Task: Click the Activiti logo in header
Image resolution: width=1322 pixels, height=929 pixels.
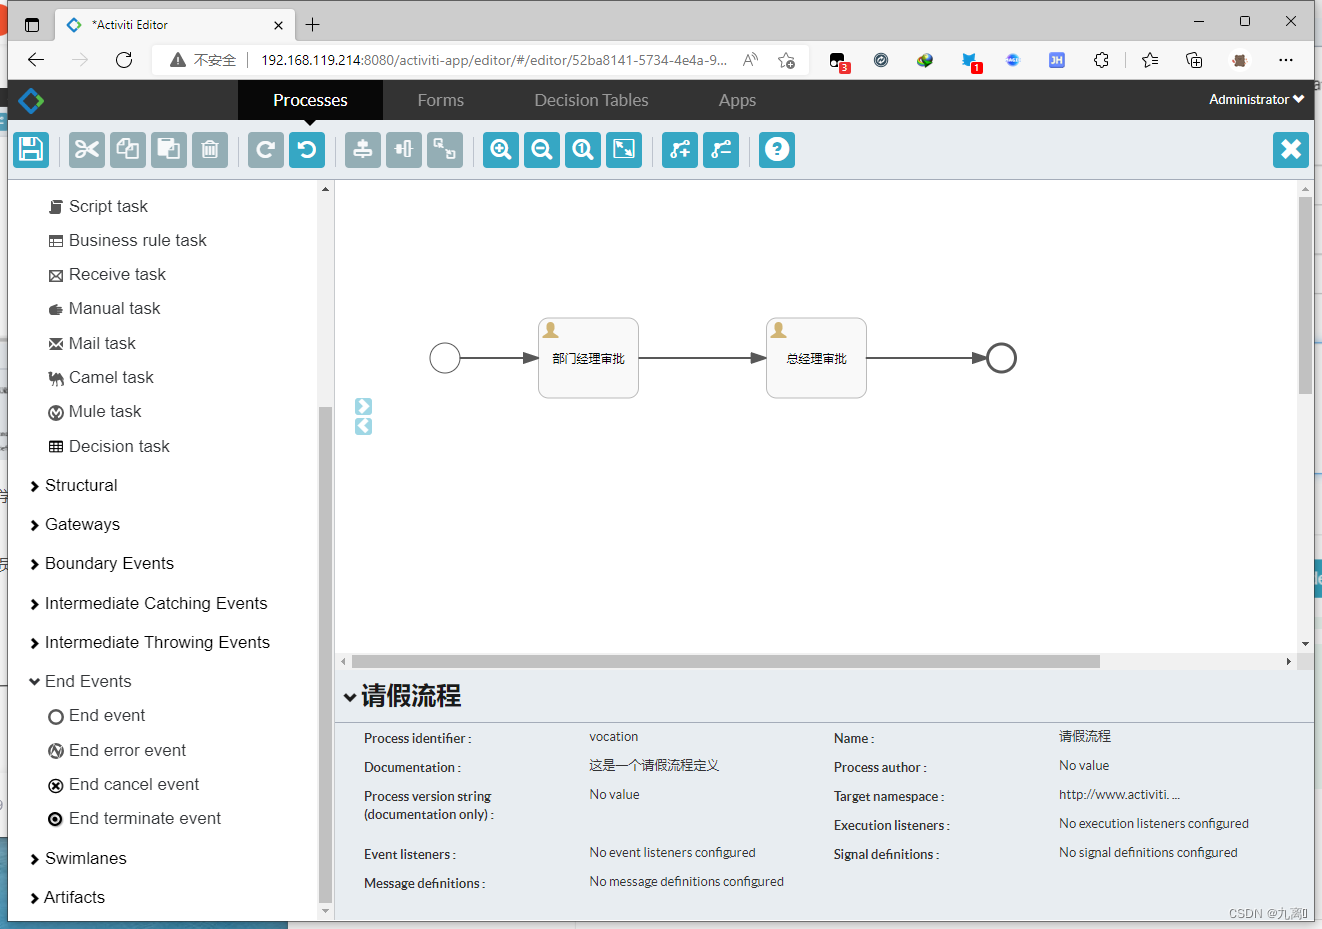Action: pyautogui.click(x=31, y=100)
